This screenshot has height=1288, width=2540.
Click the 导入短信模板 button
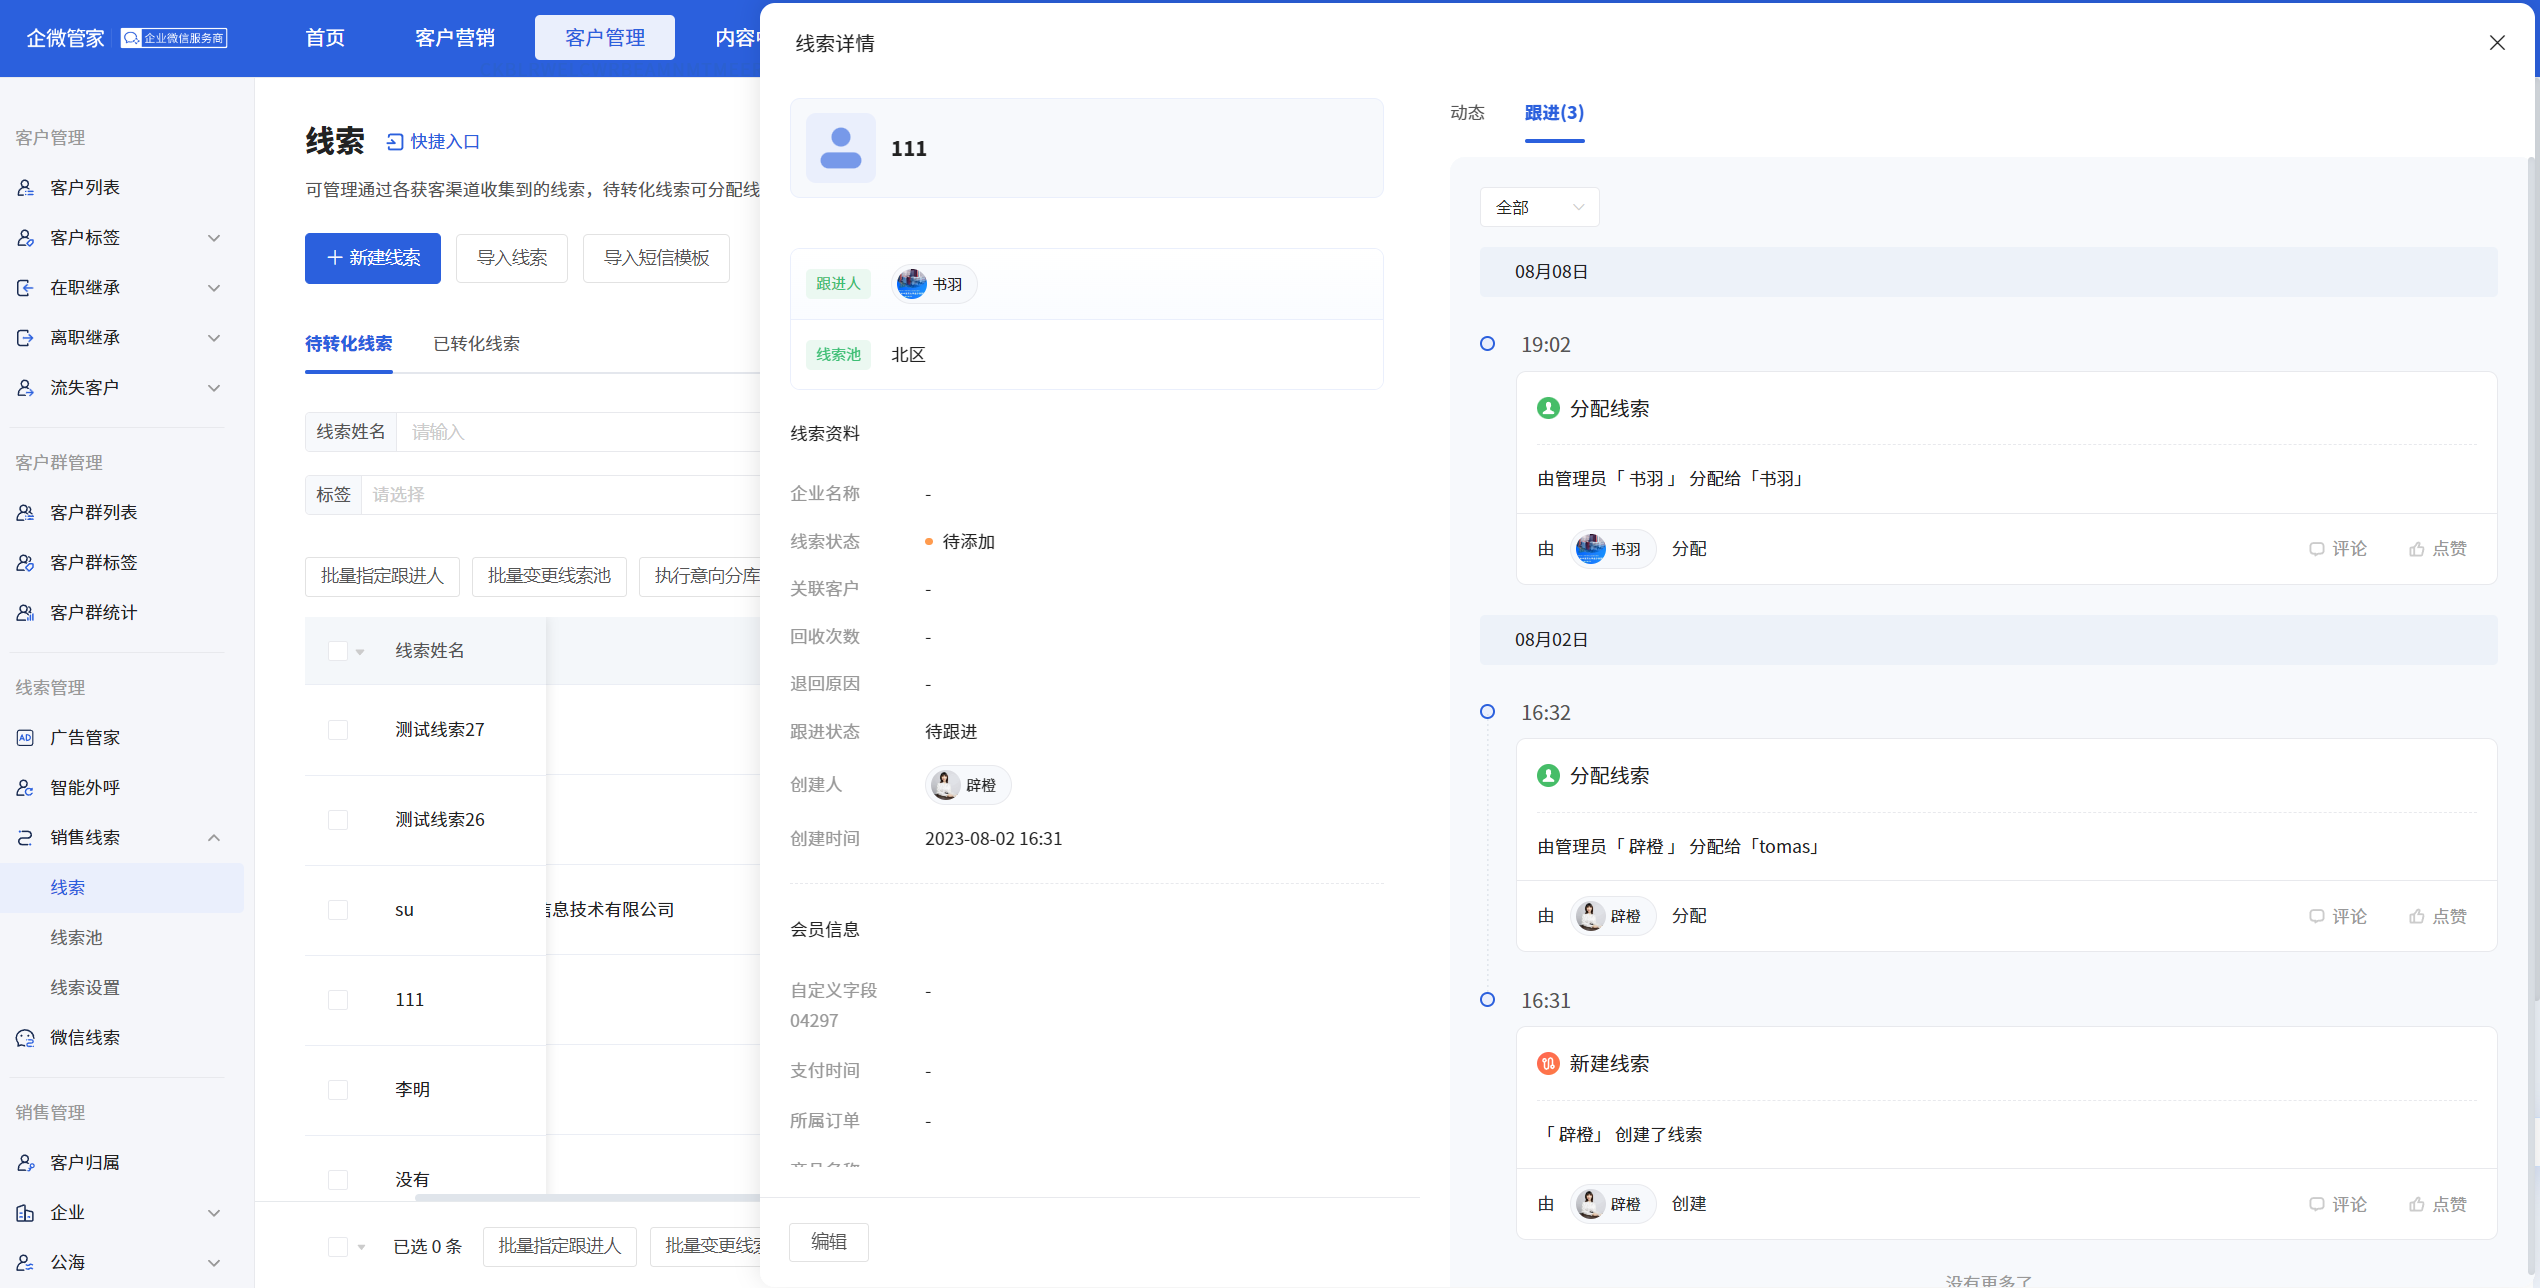point(656,258)
